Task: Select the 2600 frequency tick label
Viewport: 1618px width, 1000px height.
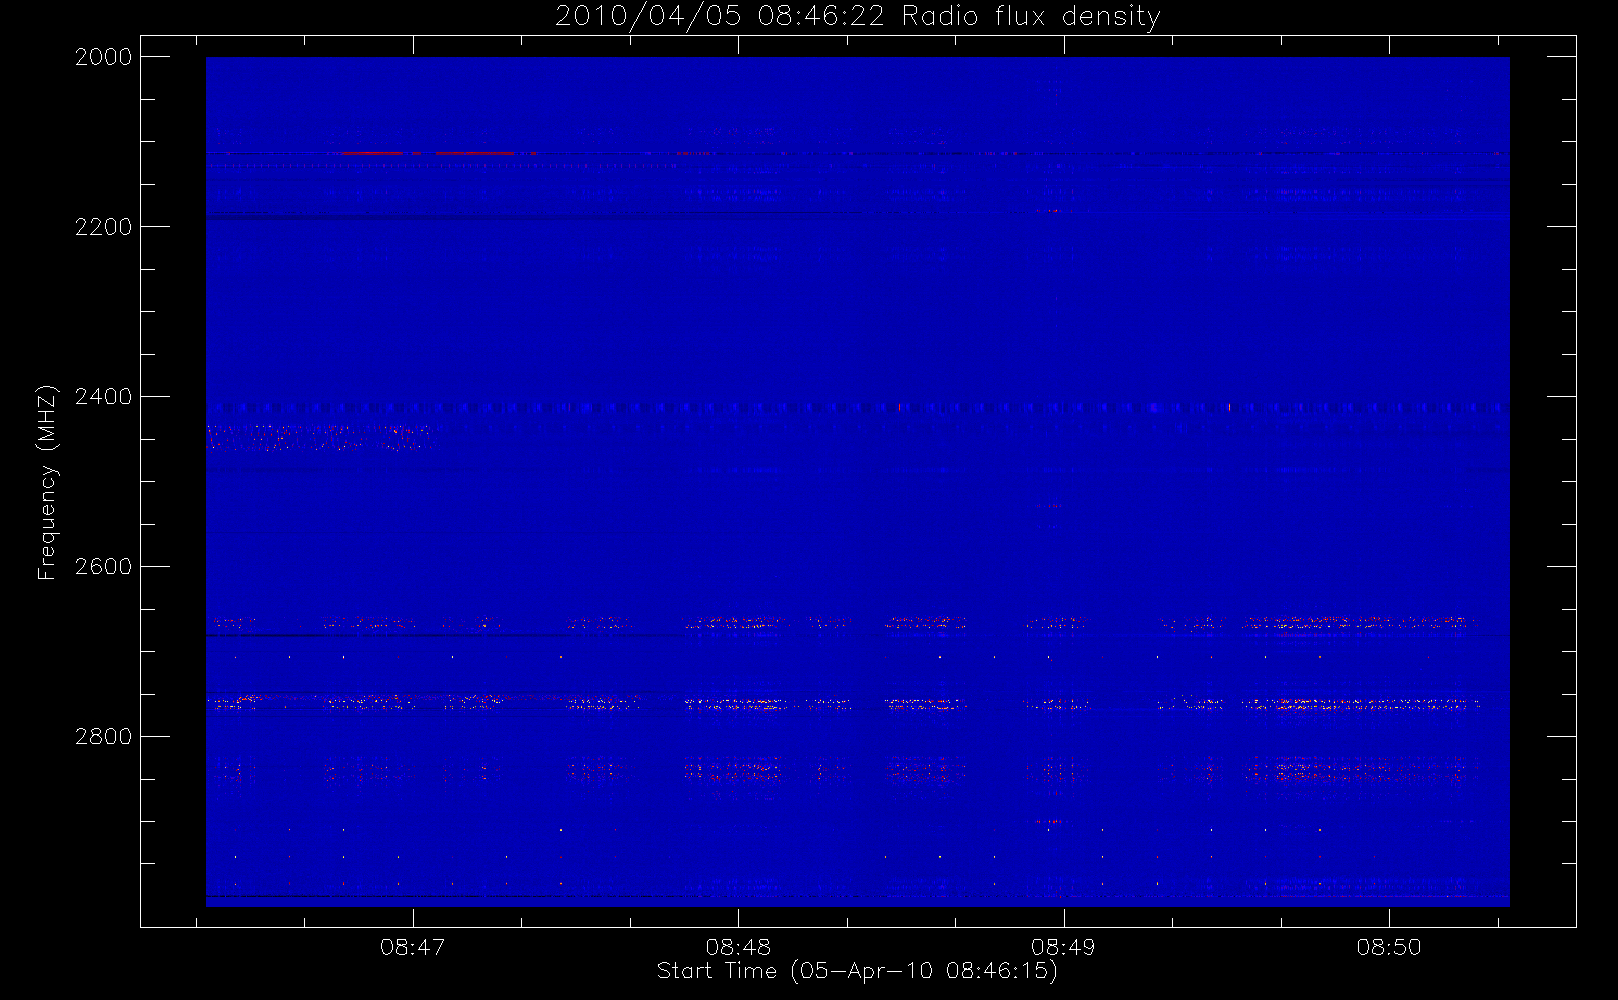Action: [x=104, y=567]
